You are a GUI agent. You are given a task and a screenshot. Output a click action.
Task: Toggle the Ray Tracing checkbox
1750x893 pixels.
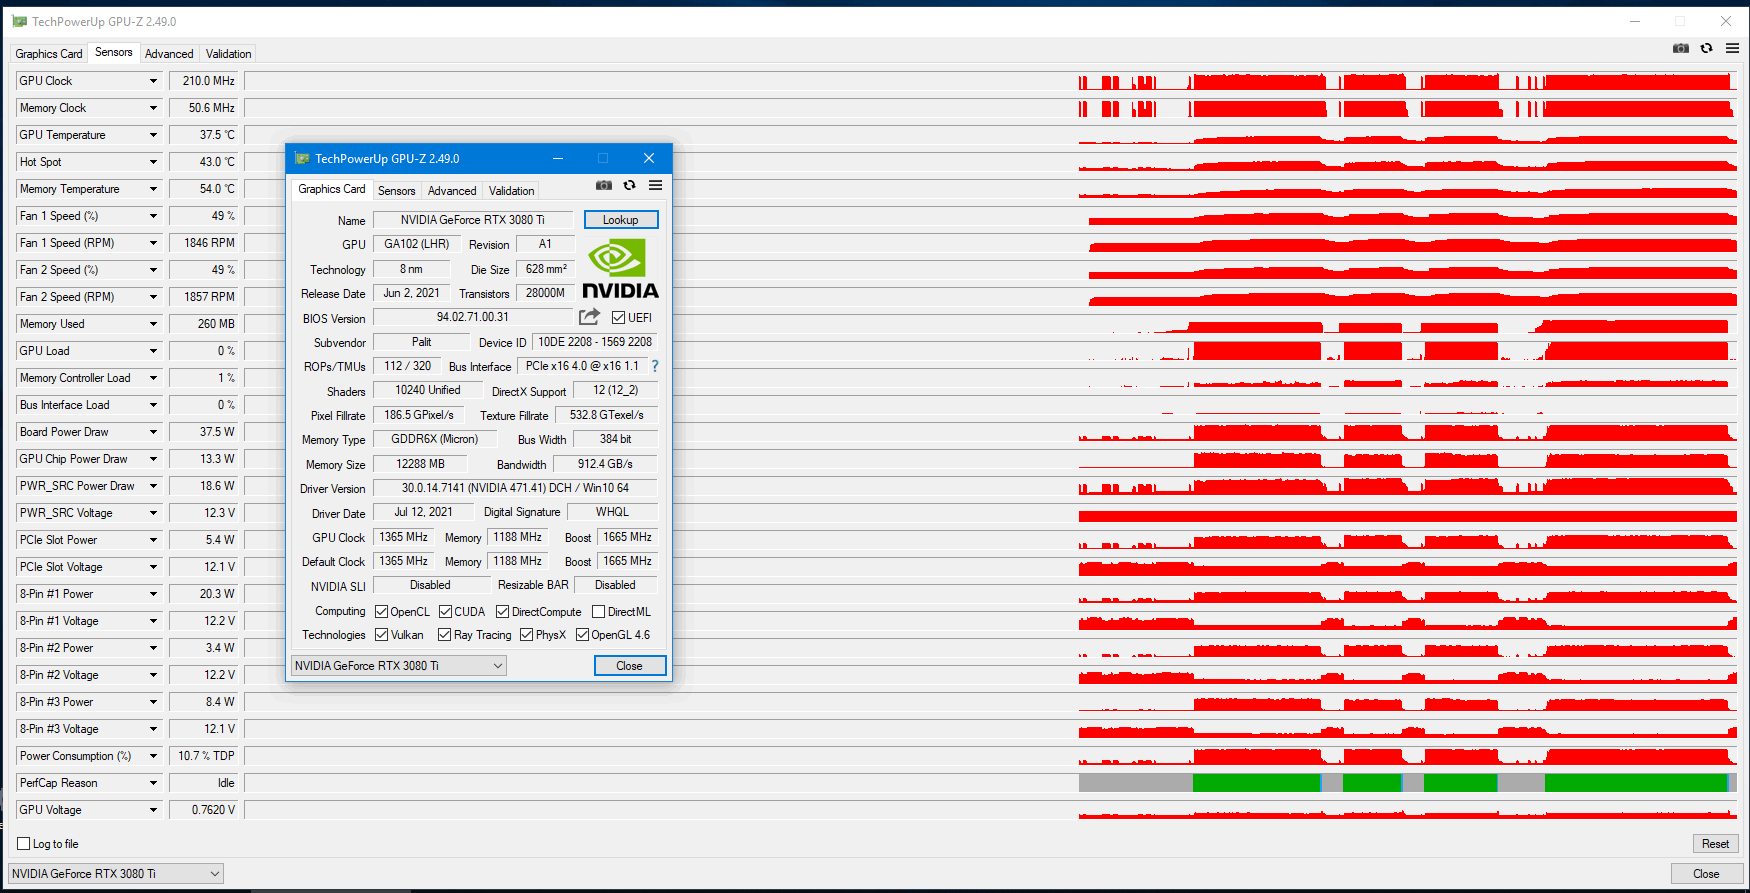click(x=444, y=635)
